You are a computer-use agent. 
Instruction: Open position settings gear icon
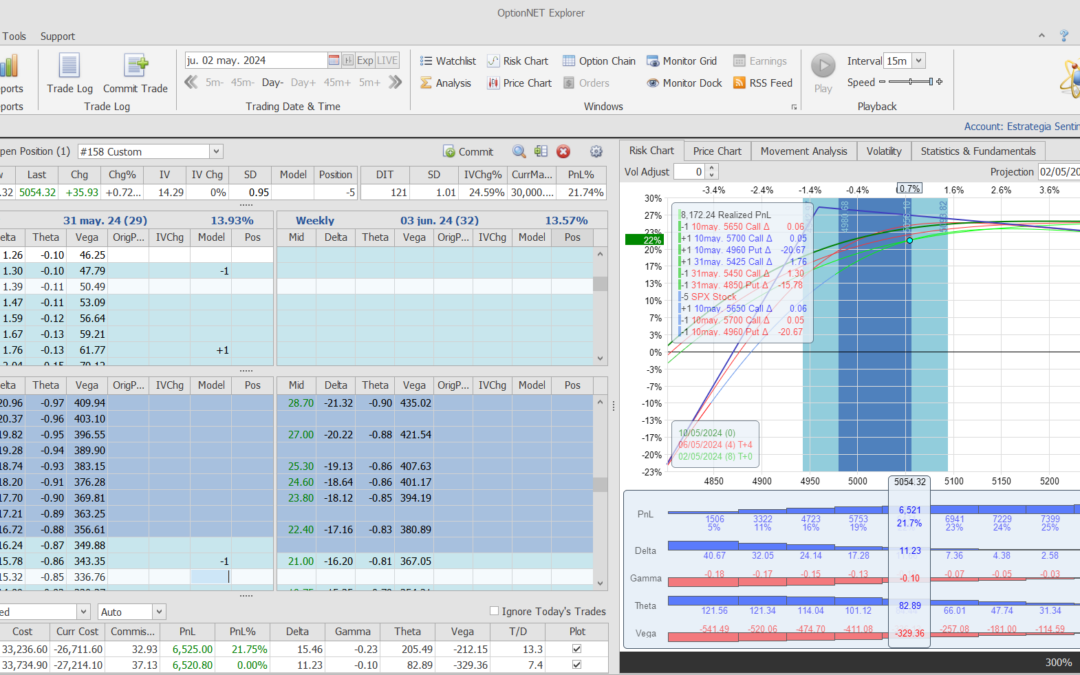pos(596,152)
